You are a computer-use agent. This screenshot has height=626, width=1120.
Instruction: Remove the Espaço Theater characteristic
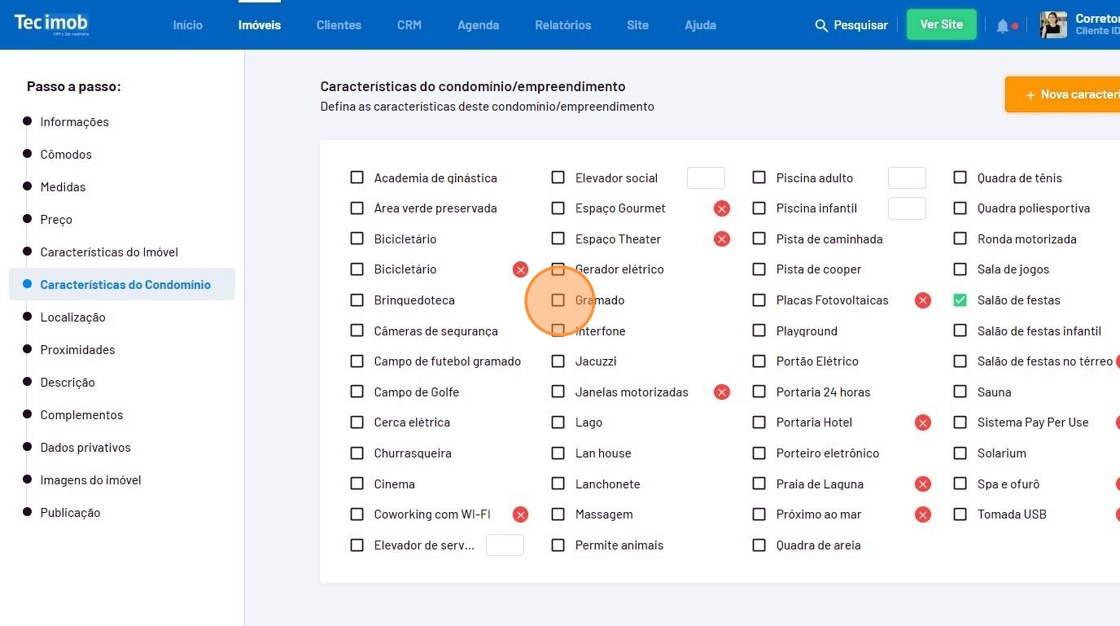[721, 239]
